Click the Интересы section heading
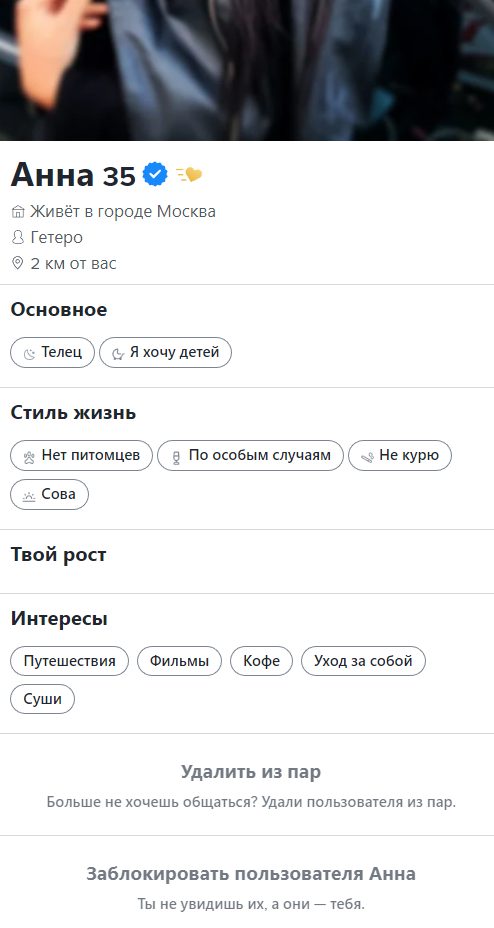 coord(59,619)
